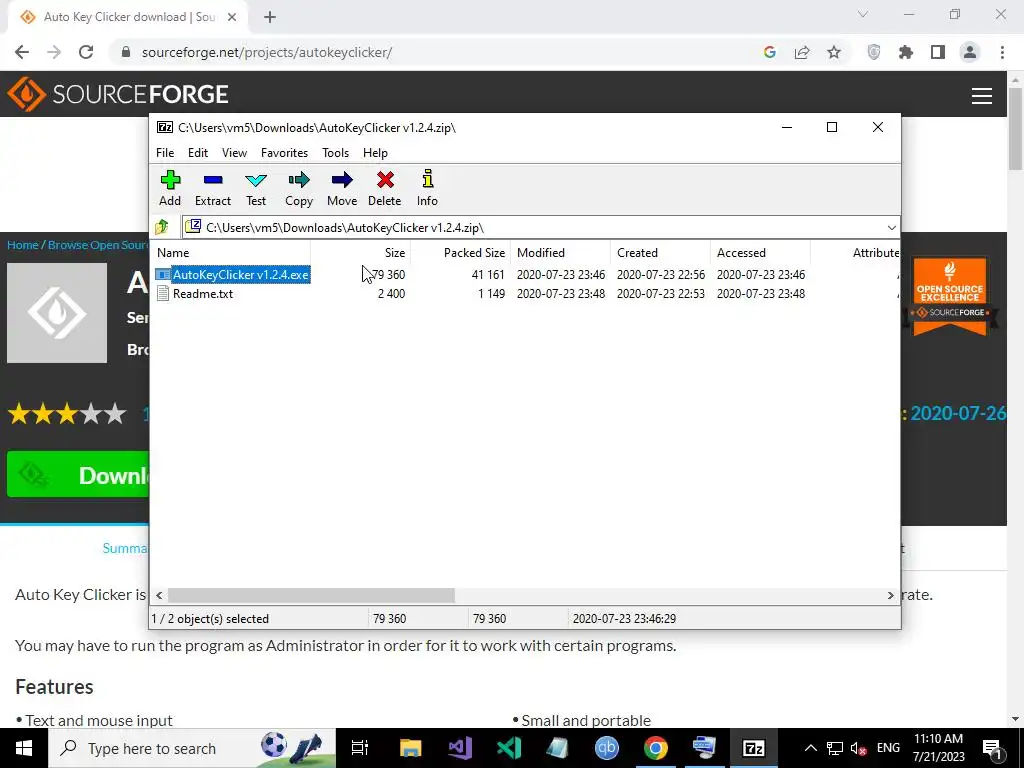This screenshot has width=1024, height=768.
Task: Open File Explorer from the taskbar
Action: (x=411, y=748)
